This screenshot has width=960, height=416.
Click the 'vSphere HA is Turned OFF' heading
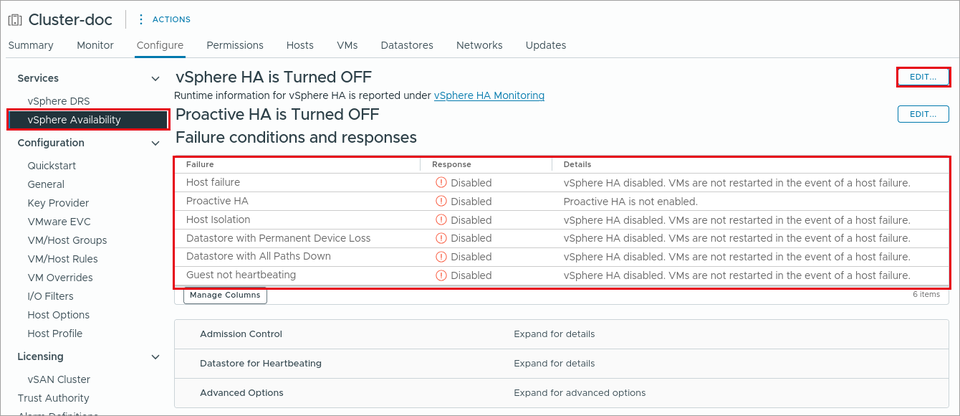[x=274, y=77]
